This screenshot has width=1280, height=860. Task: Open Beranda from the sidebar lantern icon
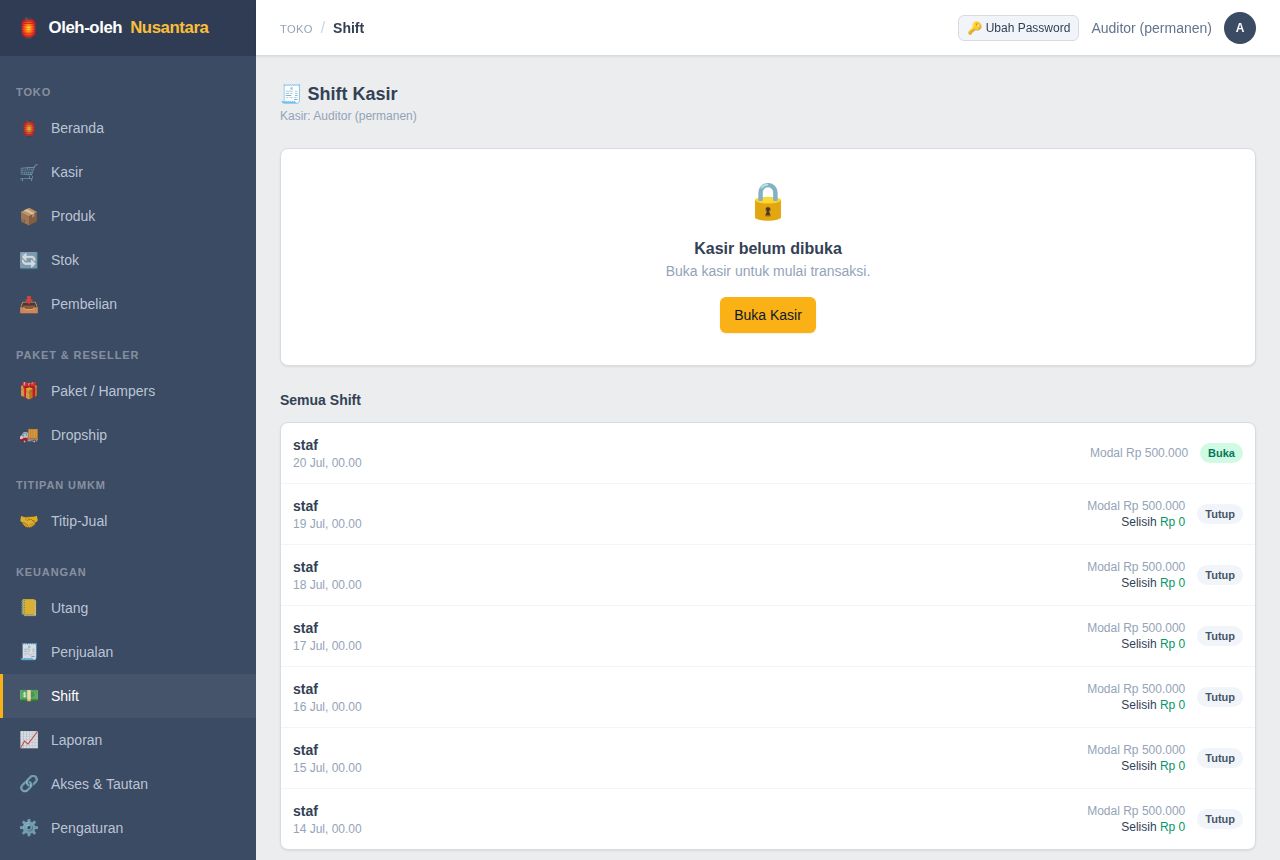(29, 128)
